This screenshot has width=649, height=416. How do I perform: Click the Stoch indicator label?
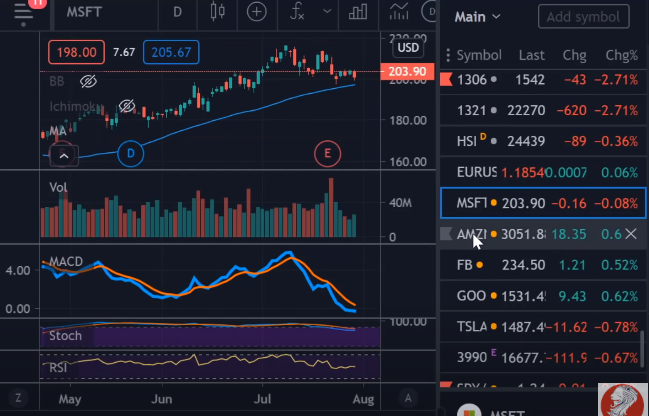click(x=65, y=335)
